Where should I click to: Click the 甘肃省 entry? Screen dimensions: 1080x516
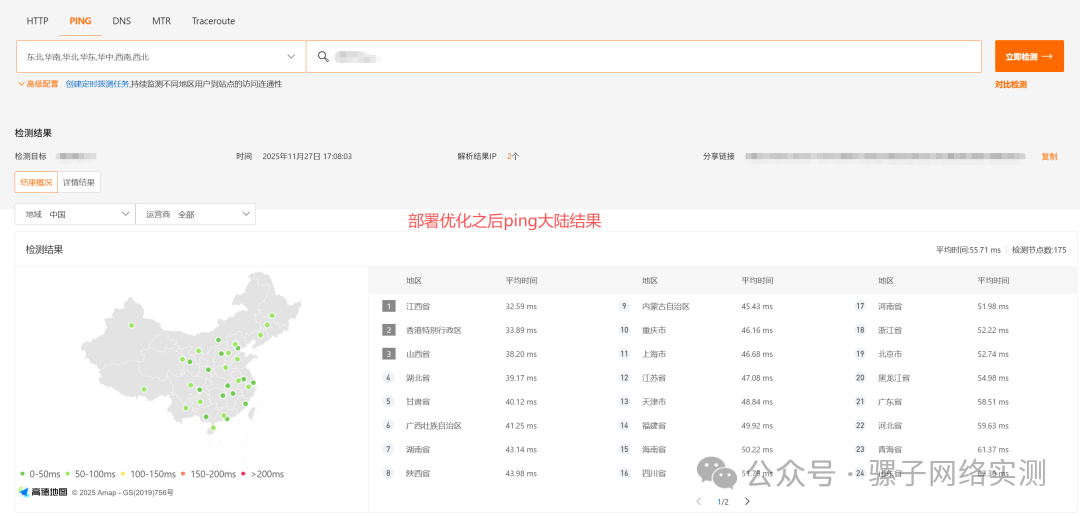[417, 402]
